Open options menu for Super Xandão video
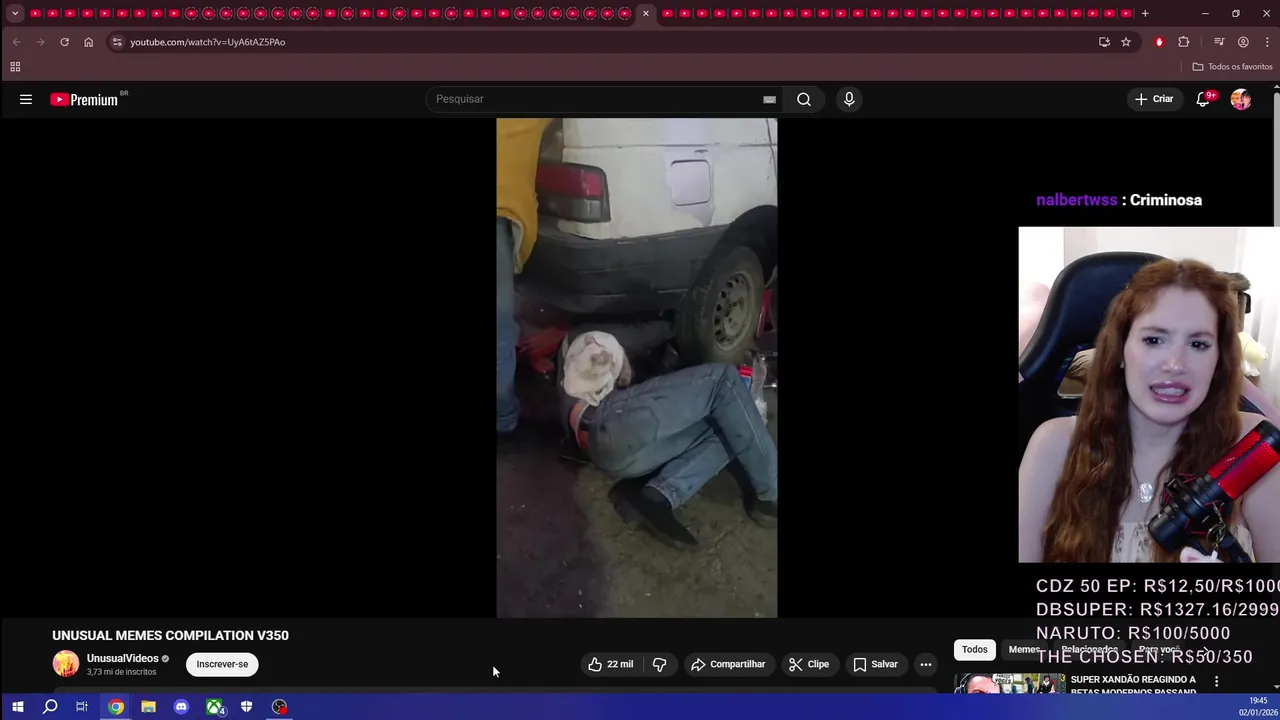Screen dimensions: 1280x720 pos(1216,682)
